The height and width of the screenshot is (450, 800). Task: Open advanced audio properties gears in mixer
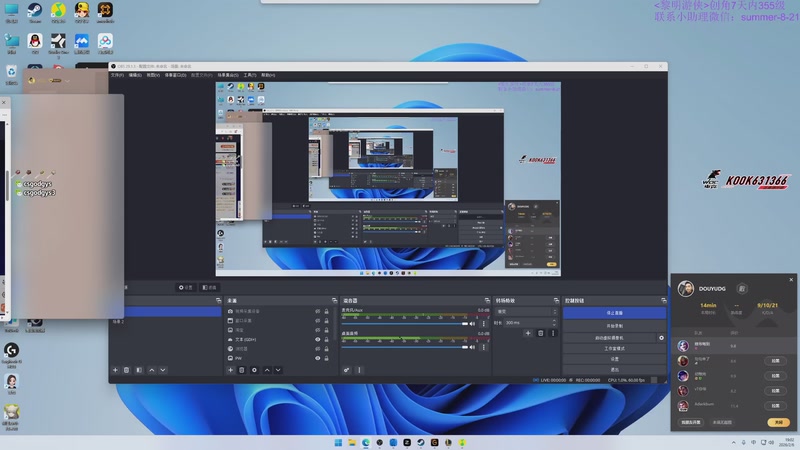coord(346,370)
